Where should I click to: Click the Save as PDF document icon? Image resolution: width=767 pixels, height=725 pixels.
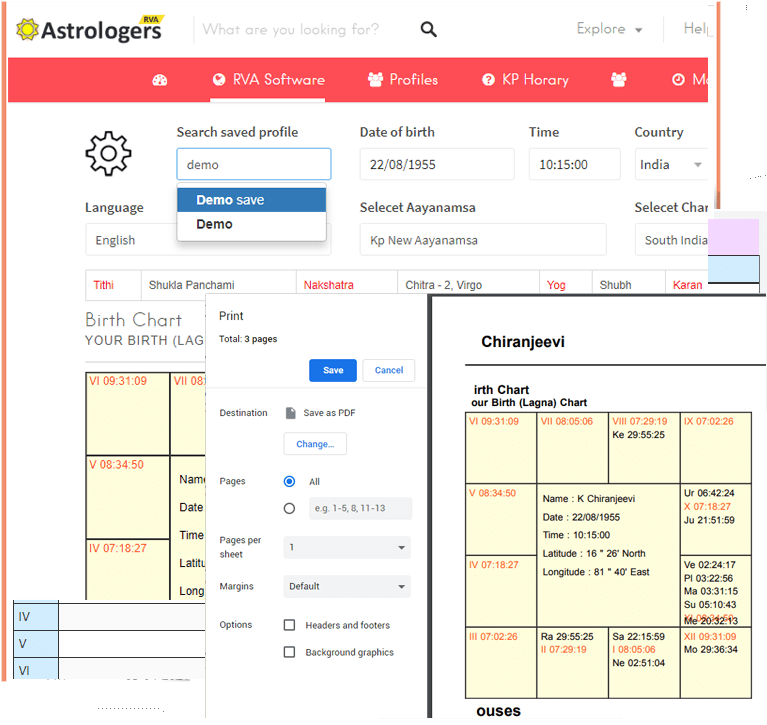coord(290,413)
